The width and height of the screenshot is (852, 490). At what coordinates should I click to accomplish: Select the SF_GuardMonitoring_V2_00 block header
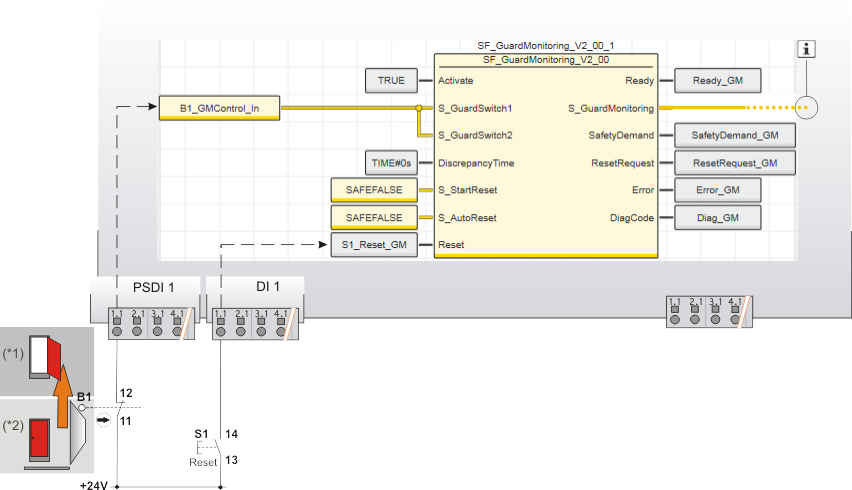click(x=546, y=60)
